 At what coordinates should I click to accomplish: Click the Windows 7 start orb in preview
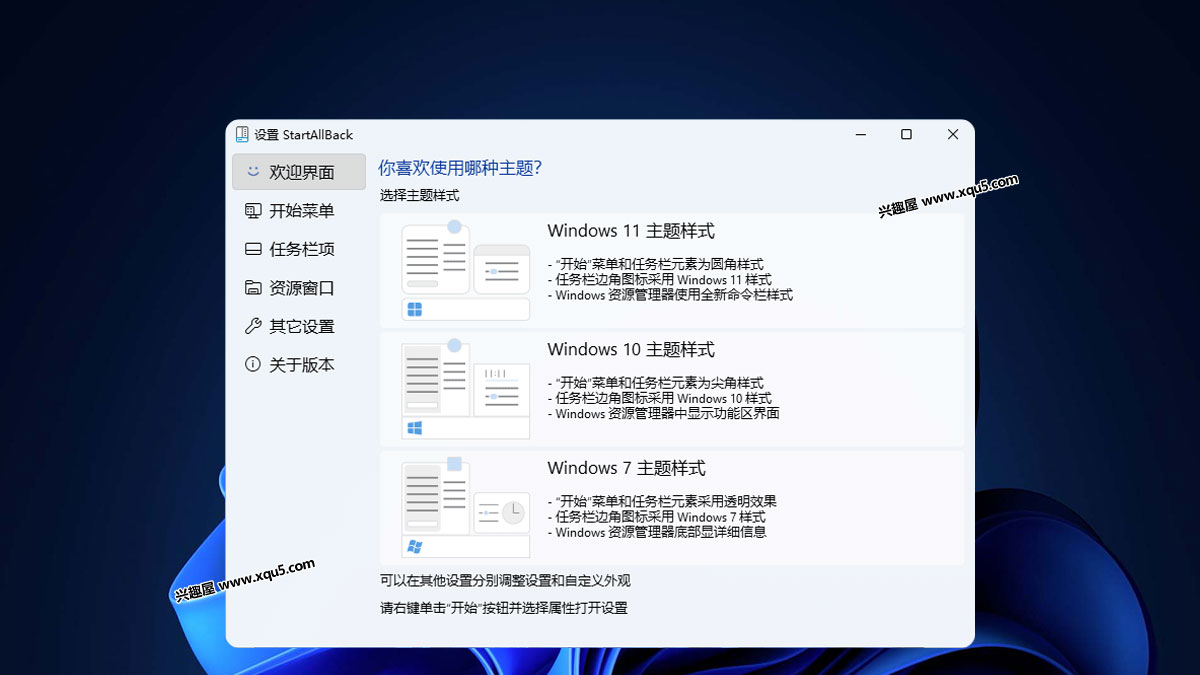[x=414, y=547]
